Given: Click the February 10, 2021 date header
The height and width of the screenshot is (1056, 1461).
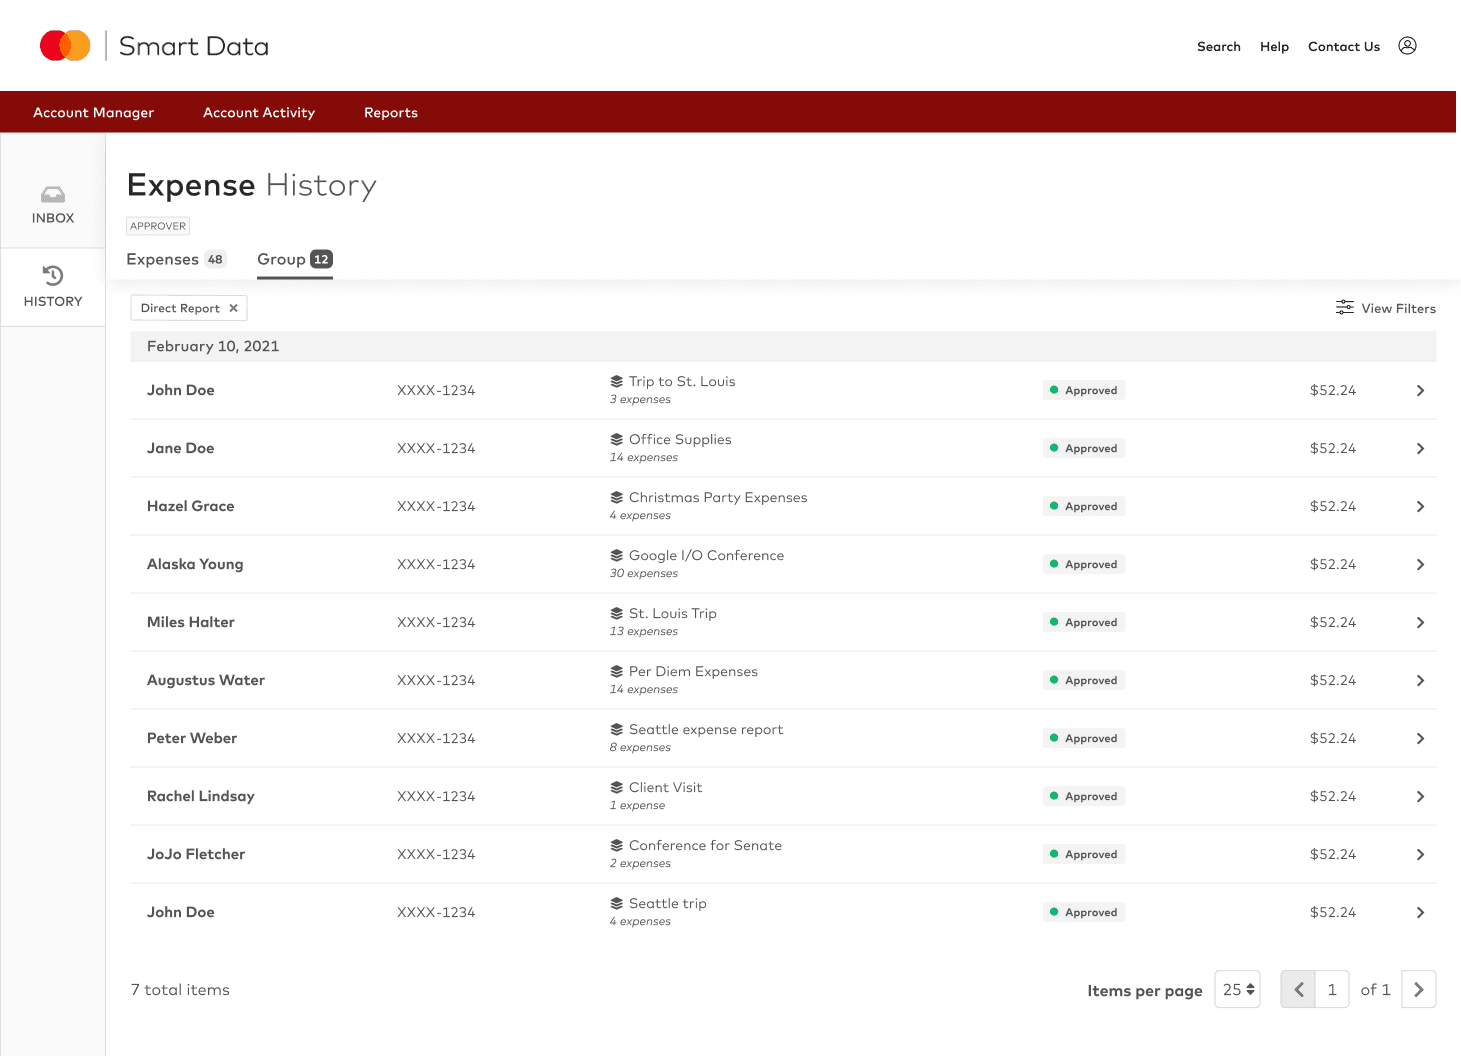Looking at the screenshot, I should [213, 346].
